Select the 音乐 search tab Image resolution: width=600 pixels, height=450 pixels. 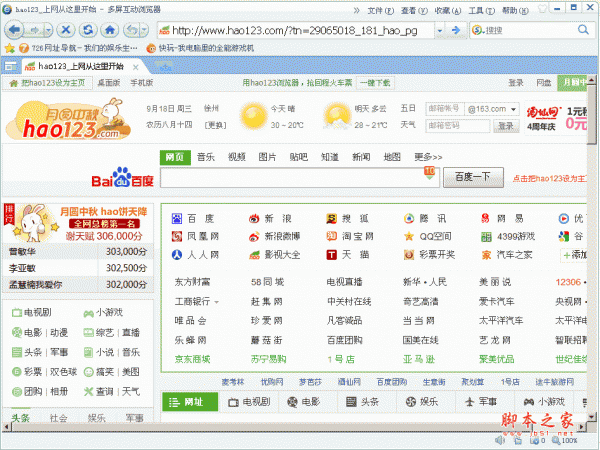pos(206,157)
